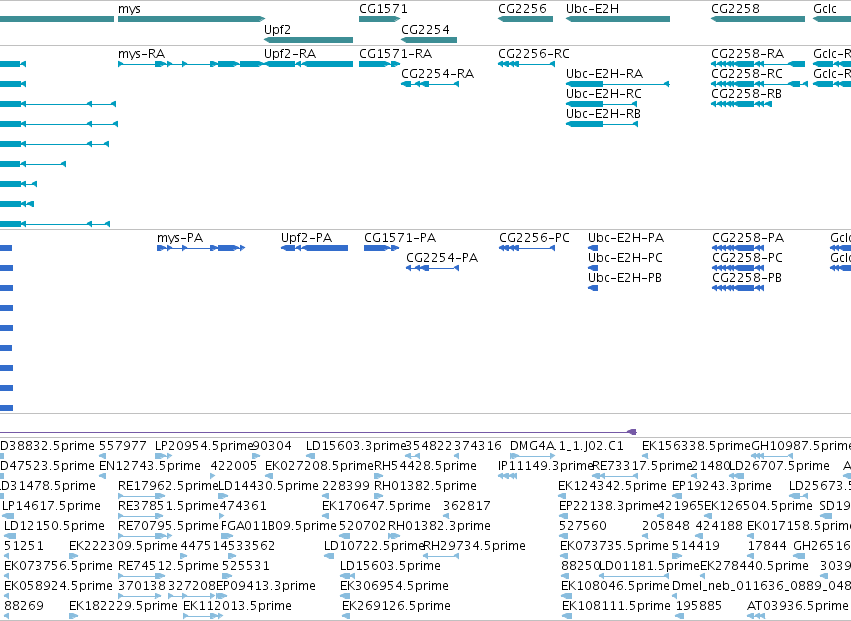This screenshot has height=621, width=851.
Task: Open EST EP19243.3prime label
Action: click(x=722, y=486)
